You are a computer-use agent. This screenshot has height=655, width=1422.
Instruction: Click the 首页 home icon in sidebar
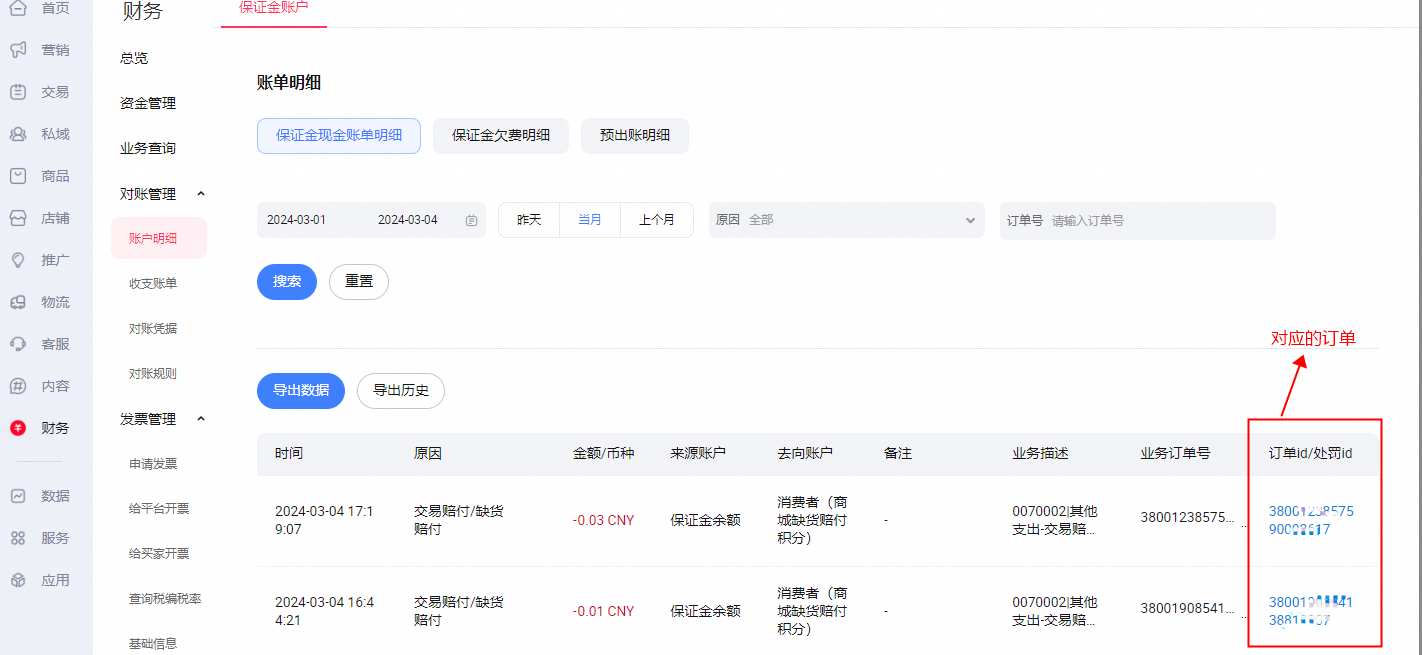pos(18,8)
